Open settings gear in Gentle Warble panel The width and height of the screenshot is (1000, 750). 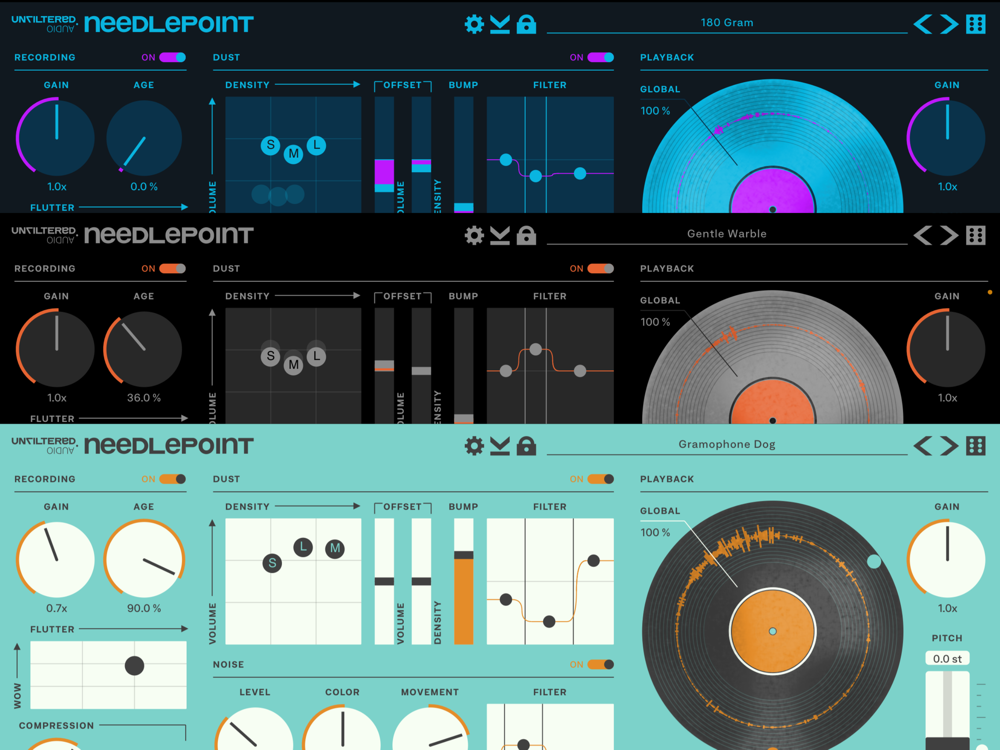tap(474, 235)
